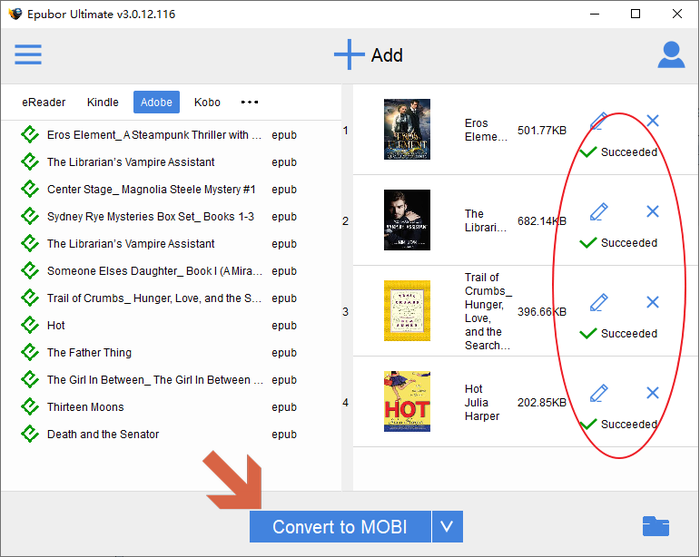The height and width of the screenshot is (557, 700).
Task: Expand output format dropdown arrow
Action: (x=447, y=527)
